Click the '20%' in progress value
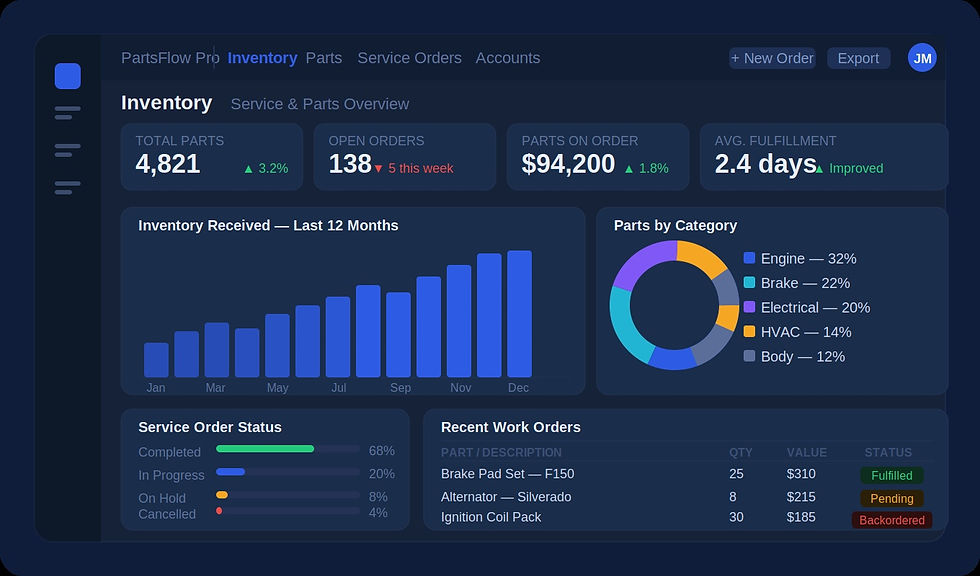 tap(381, 474)
